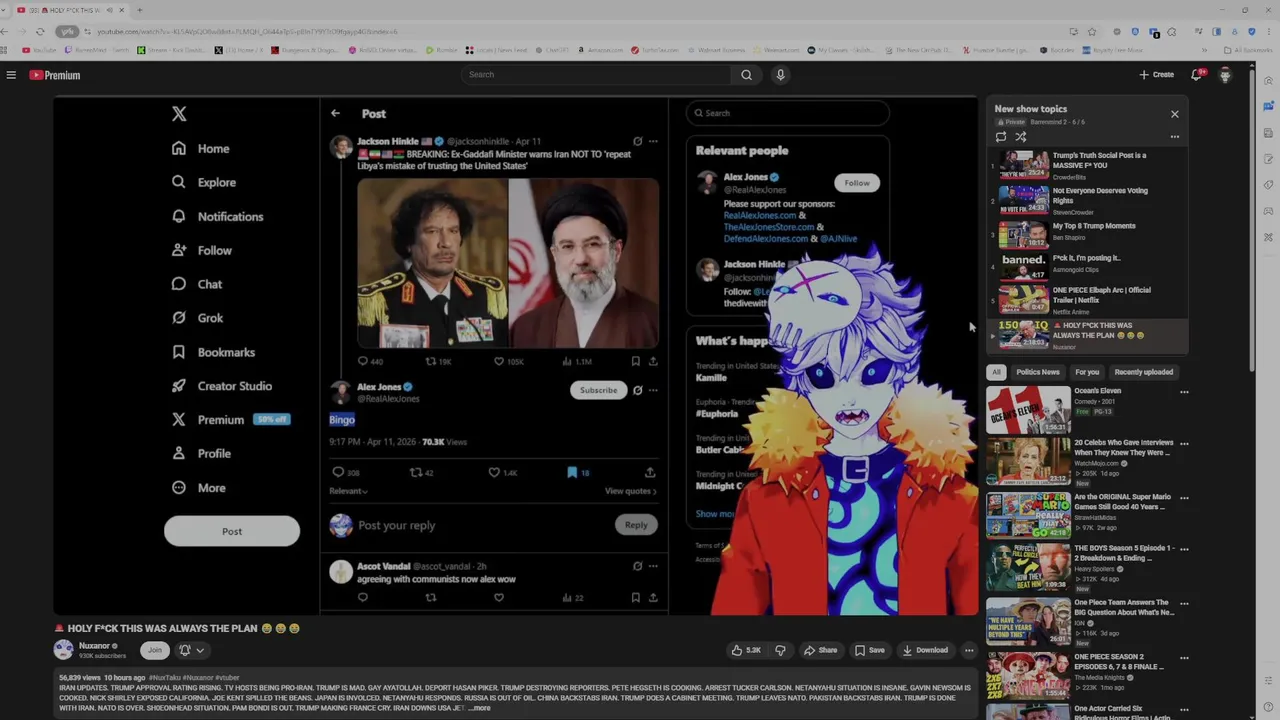The height and width of the screenshot is (720, 1280).
Task: Open a new browser tab with plus
Action: 139,10
